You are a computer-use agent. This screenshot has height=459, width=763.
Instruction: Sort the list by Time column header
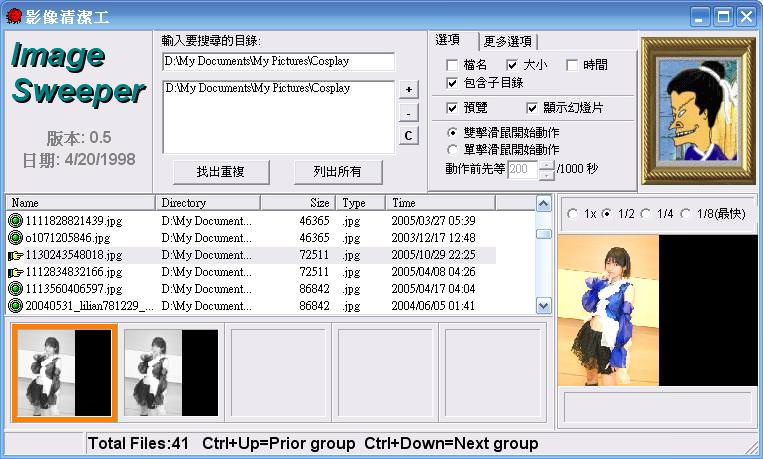tap(440, 203)
